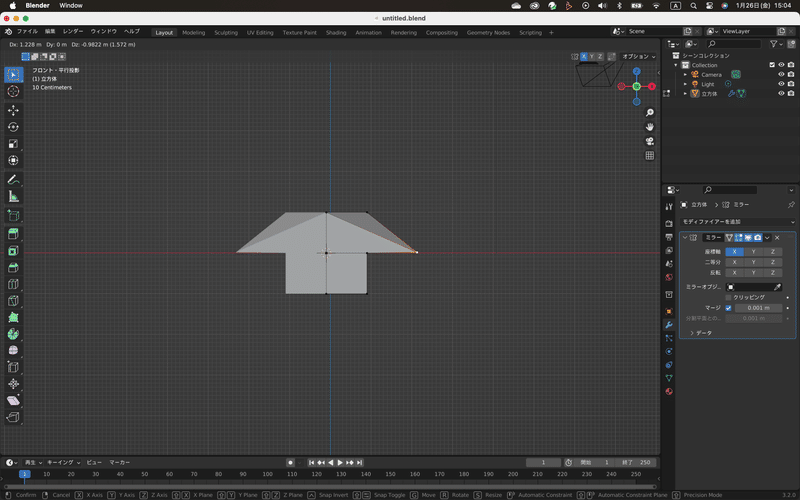Viewport: 800px width, 500px height.
Task: Expand the Light item in the outliner
Action: [x=685, y=84]
